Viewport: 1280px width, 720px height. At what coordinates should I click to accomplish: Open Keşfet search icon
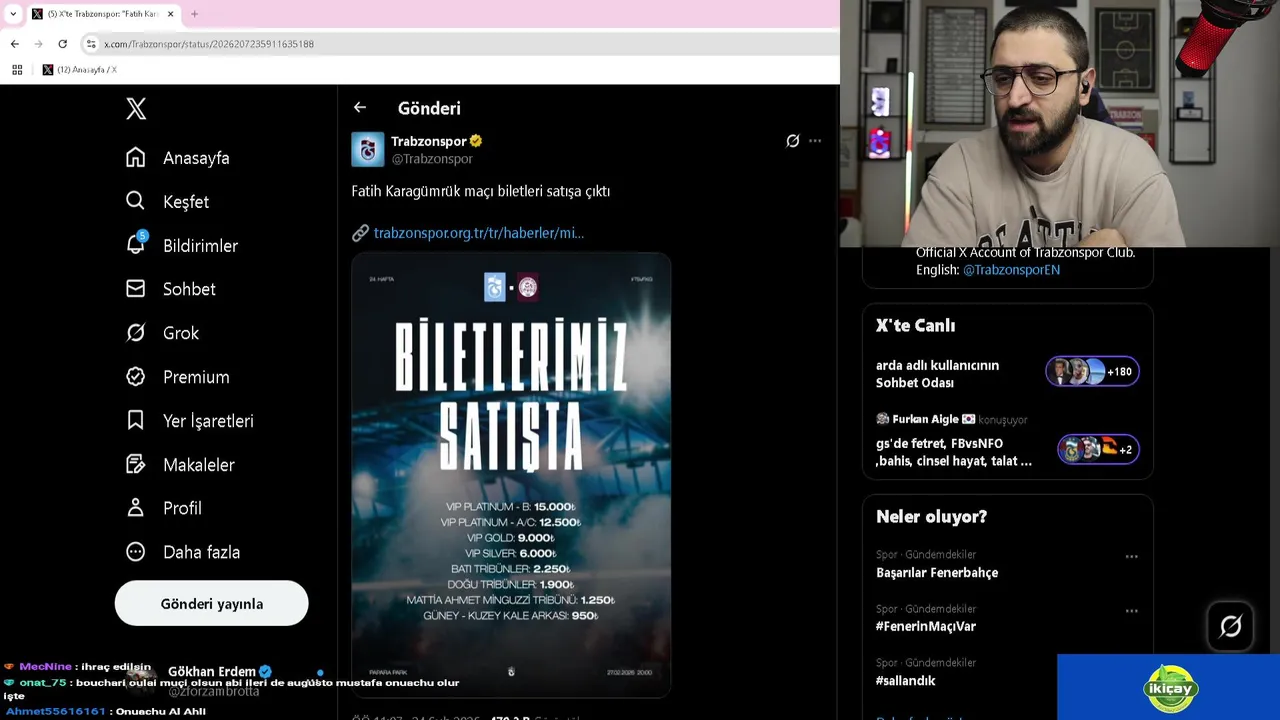pyautogui.click(x=136, y=201)
